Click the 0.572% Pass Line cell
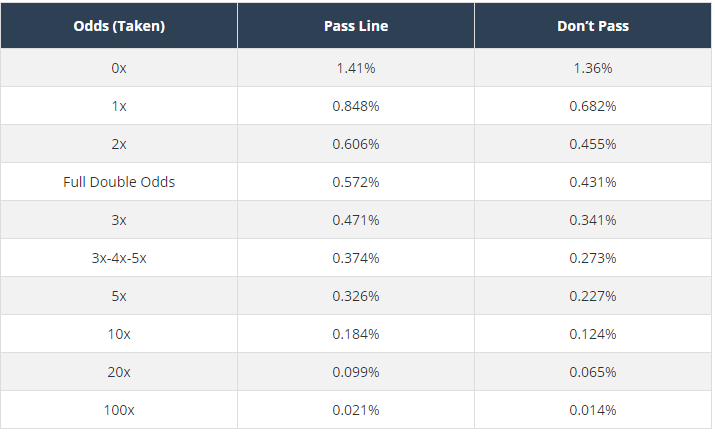The height and width of the screenshot is (433, 715). coord(355,182)
